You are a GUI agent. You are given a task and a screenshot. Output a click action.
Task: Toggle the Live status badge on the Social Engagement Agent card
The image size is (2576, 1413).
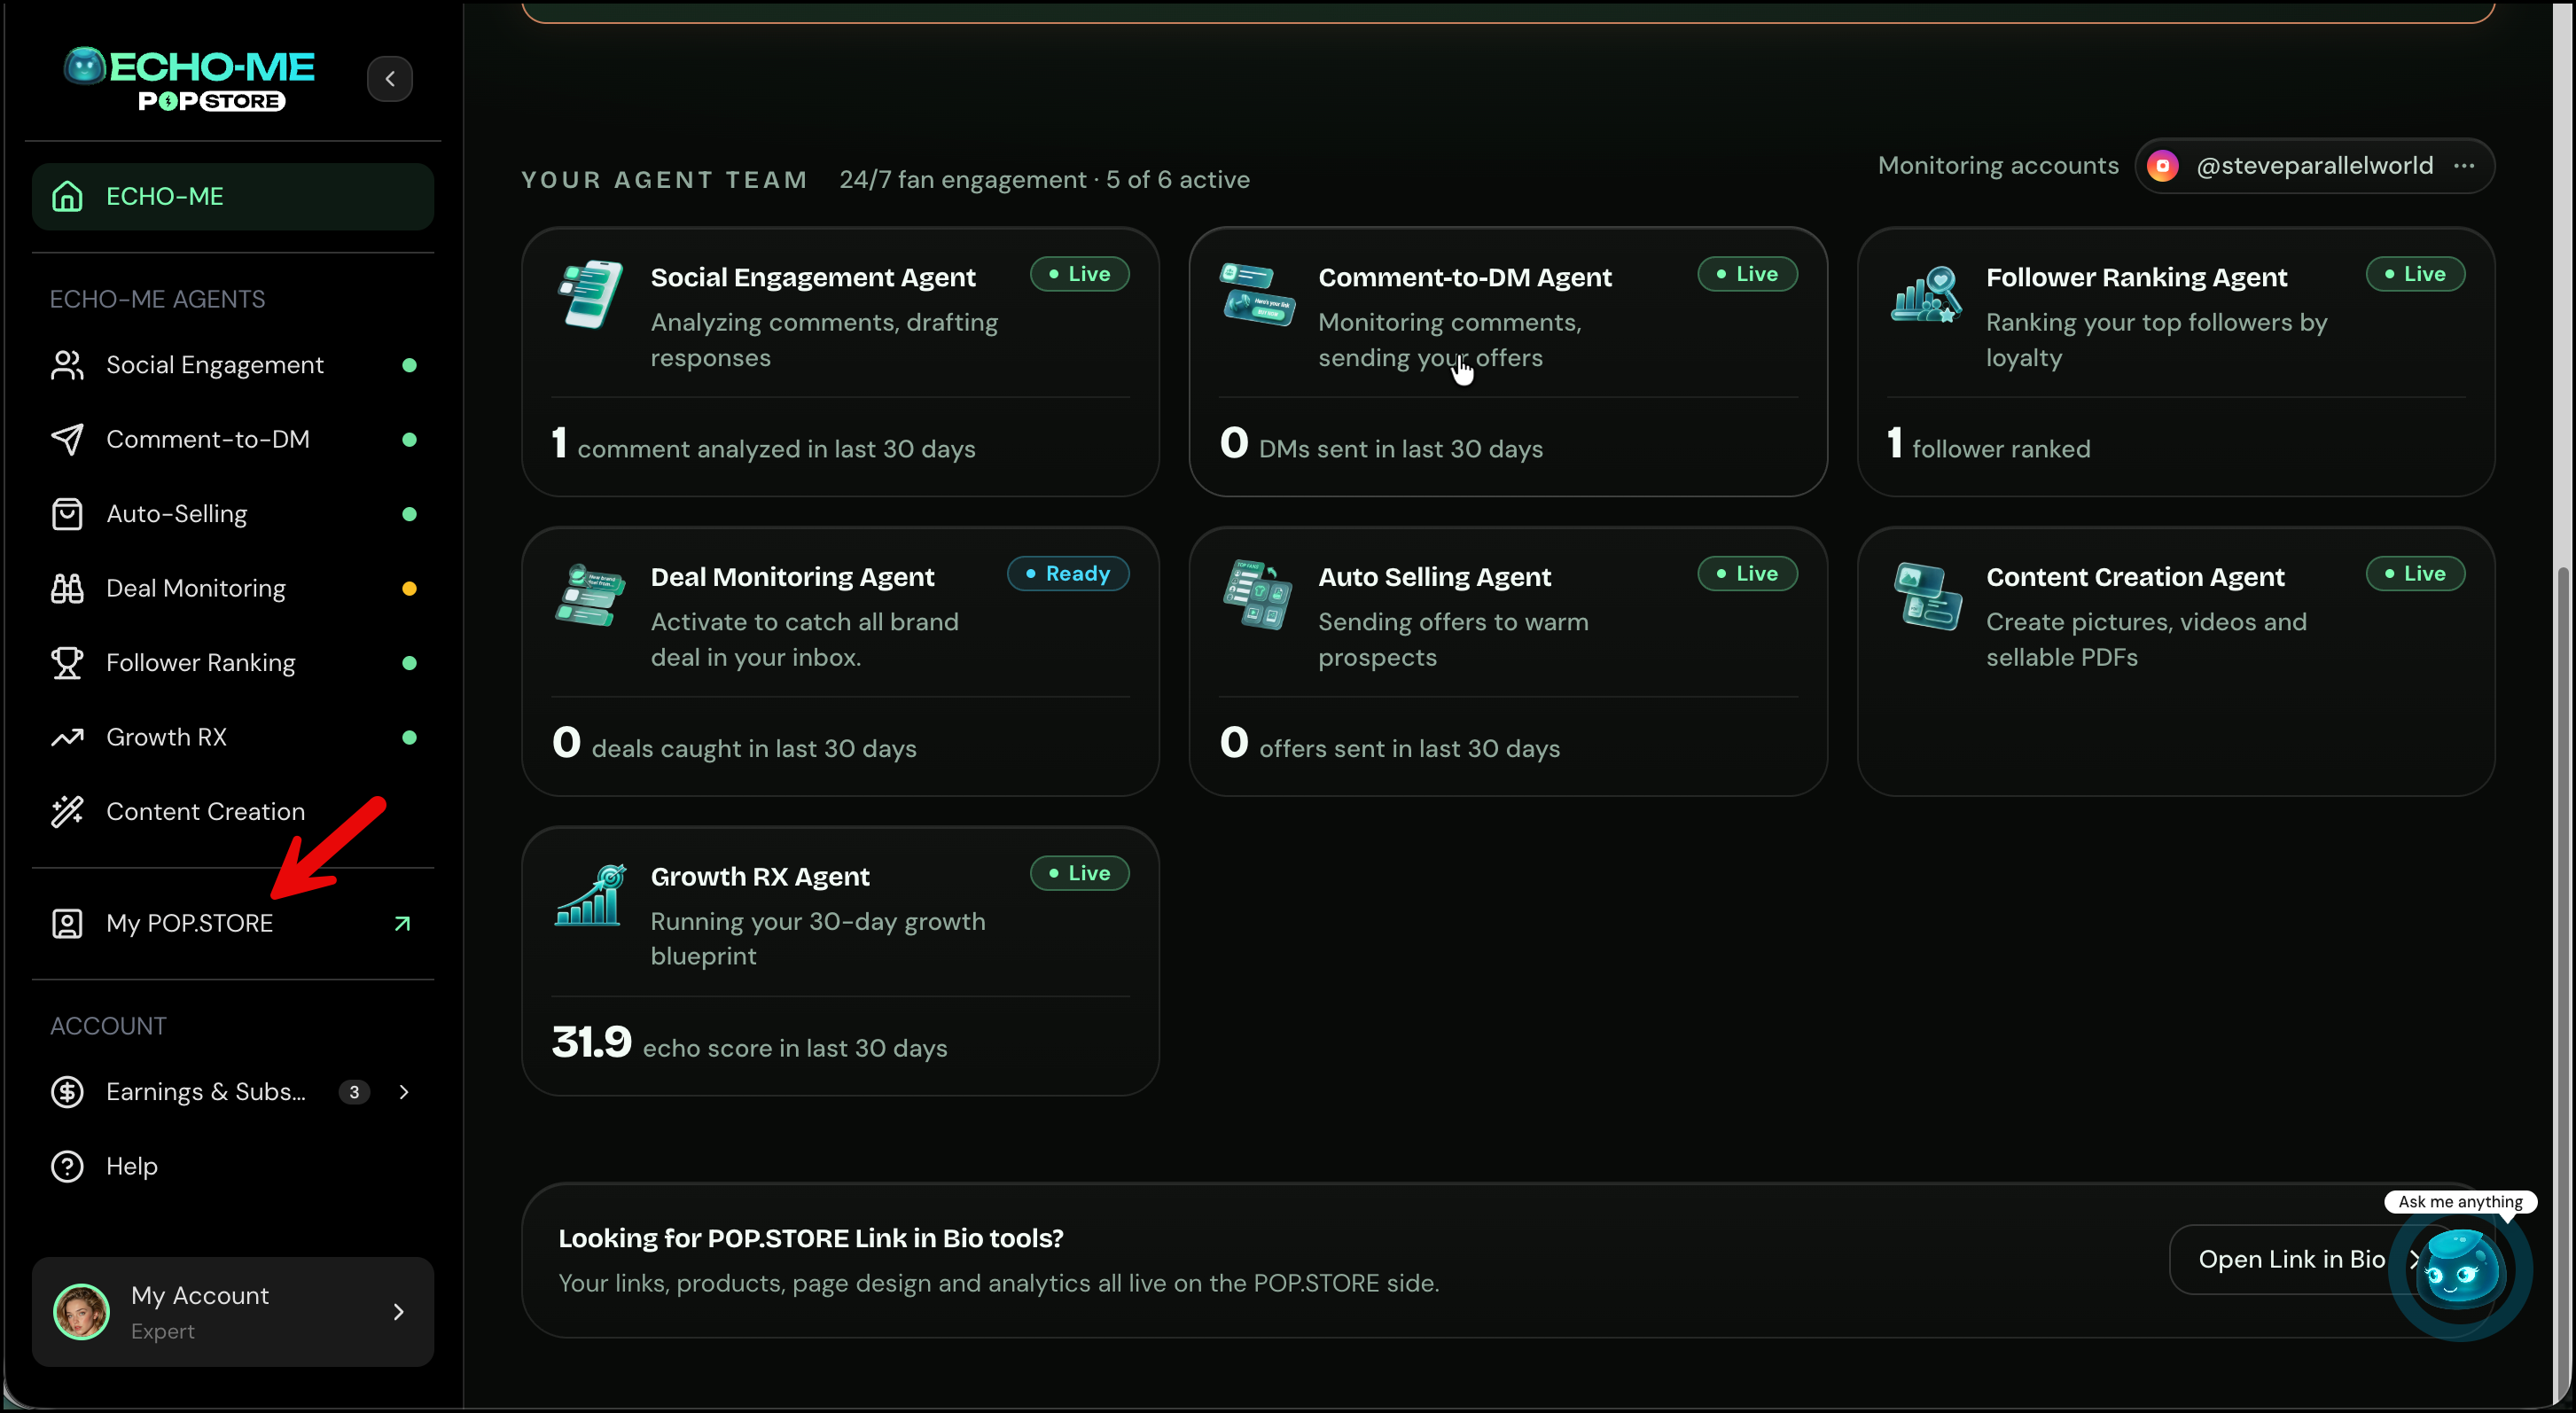(1080, 274)
